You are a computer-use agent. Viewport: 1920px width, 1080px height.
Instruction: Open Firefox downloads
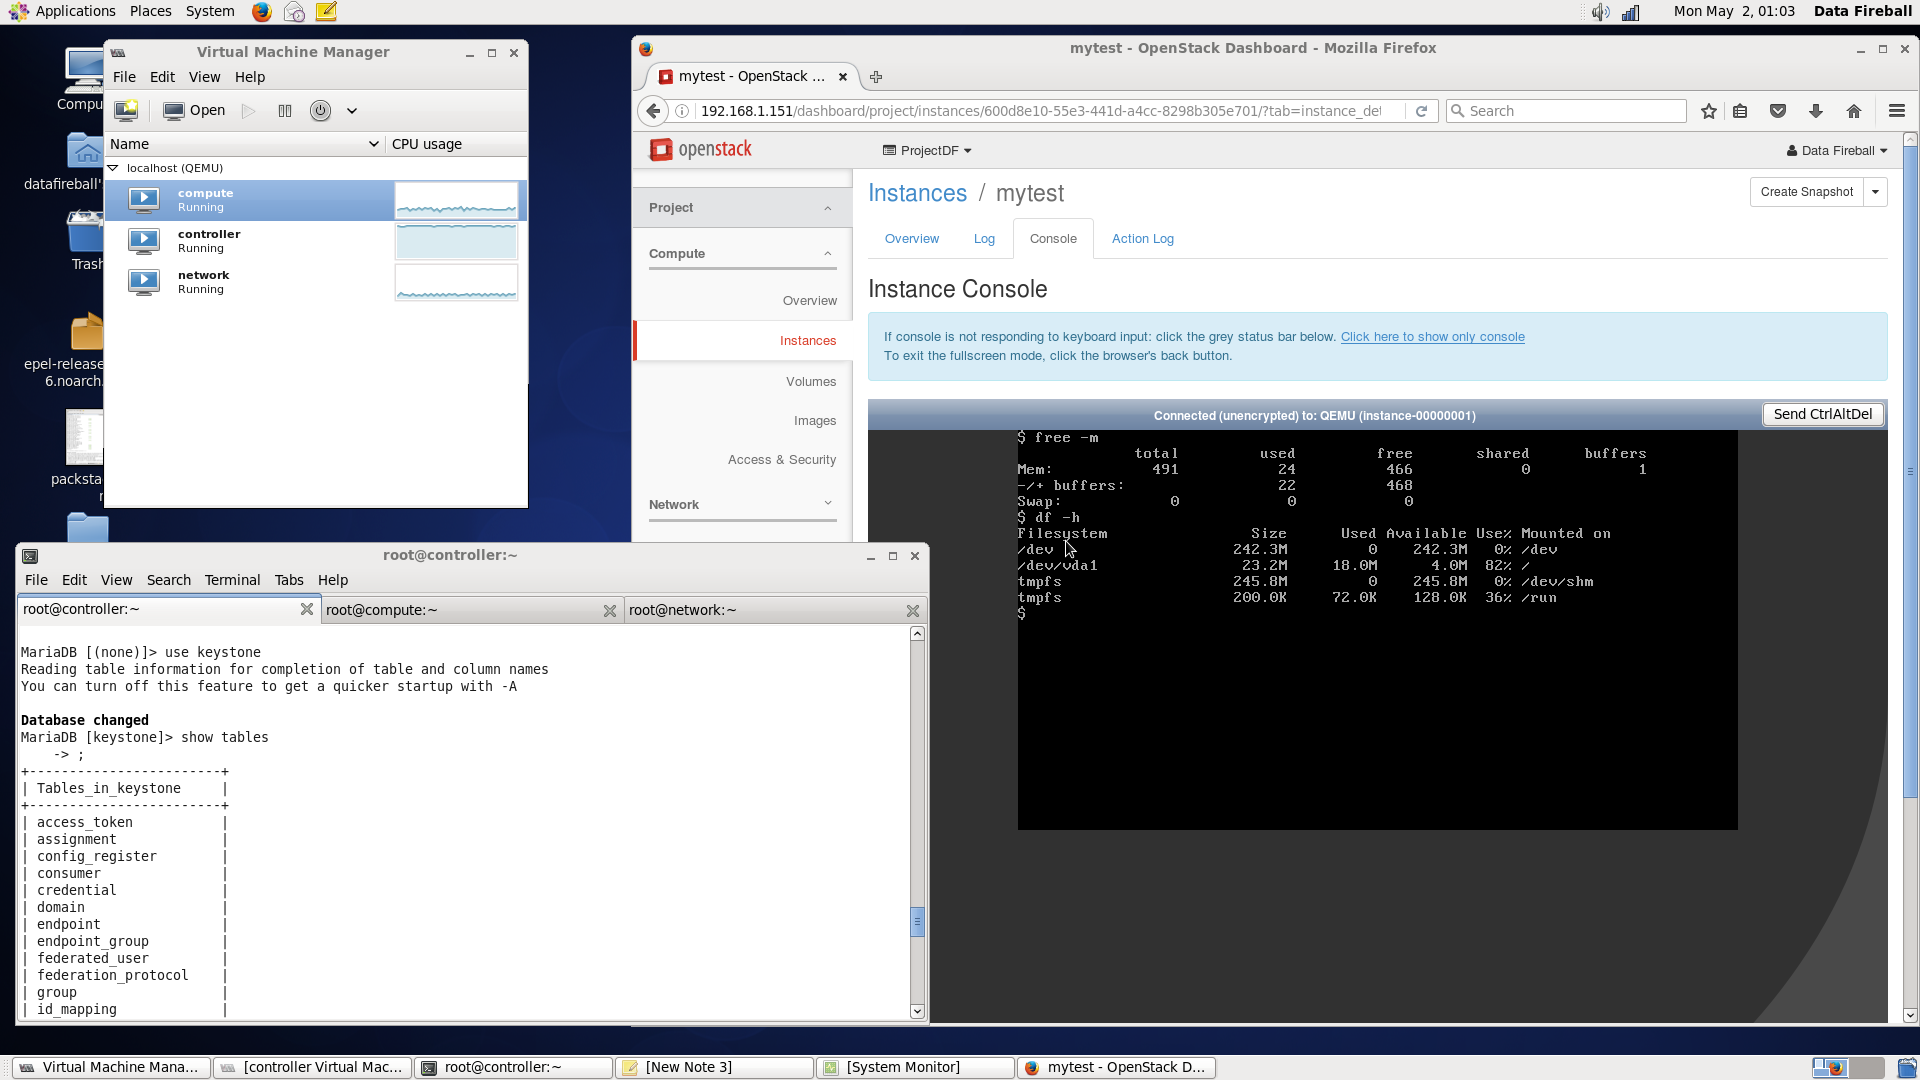coord(1816,111)
